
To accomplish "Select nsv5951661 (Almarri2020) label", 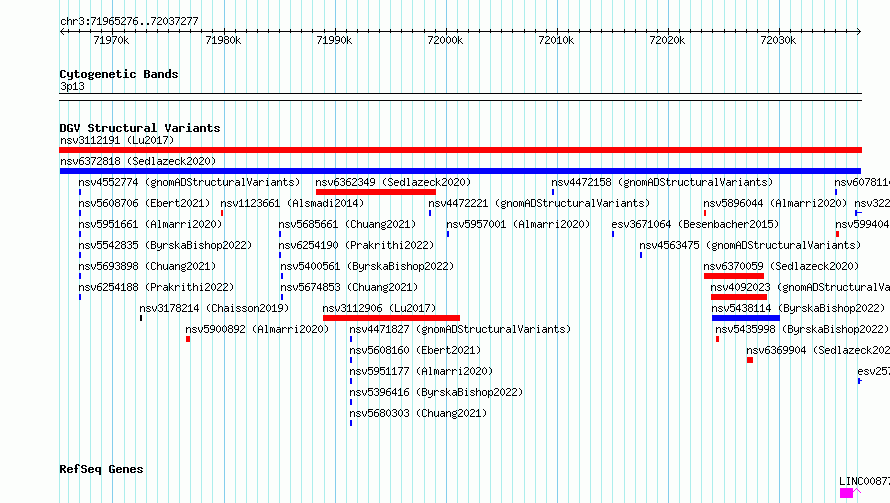I will tap(150, 224).
